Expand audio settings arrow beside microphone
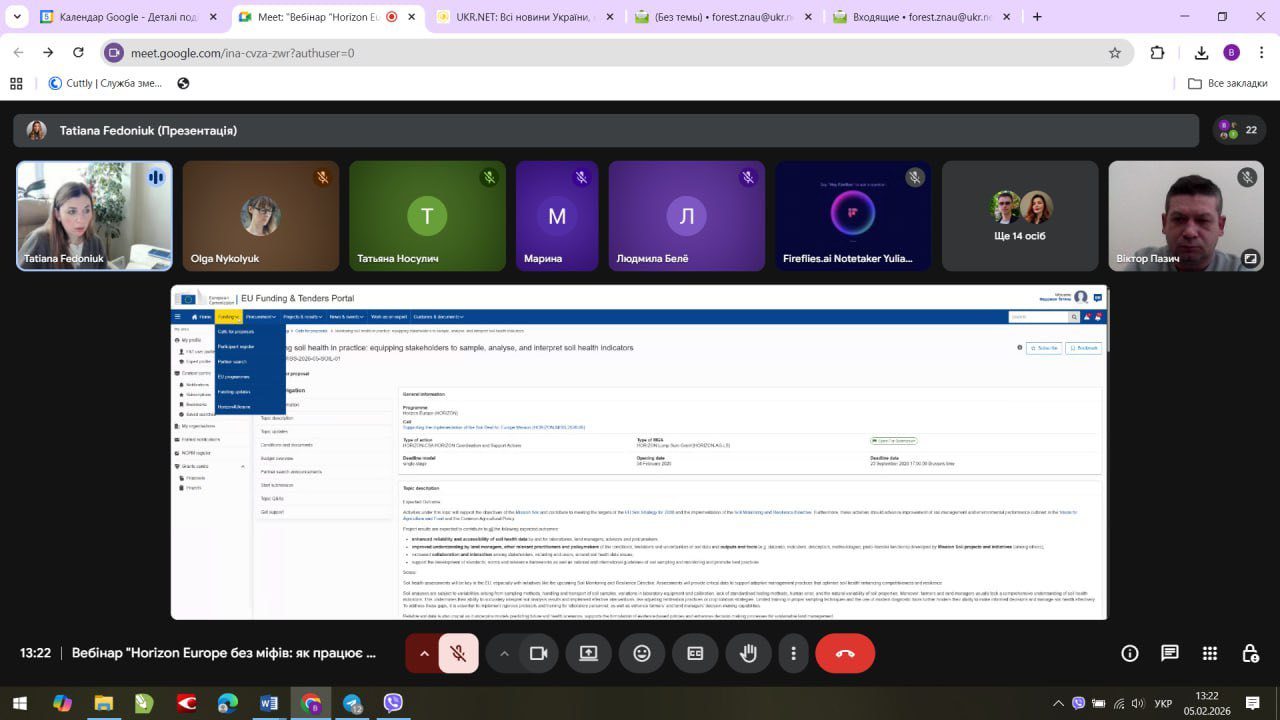 click(x=424, y=653)
